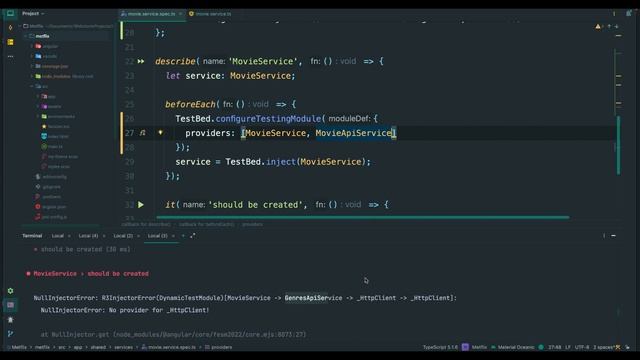Expand the coverage folder
Screen dimensions: 640x360
32,66
